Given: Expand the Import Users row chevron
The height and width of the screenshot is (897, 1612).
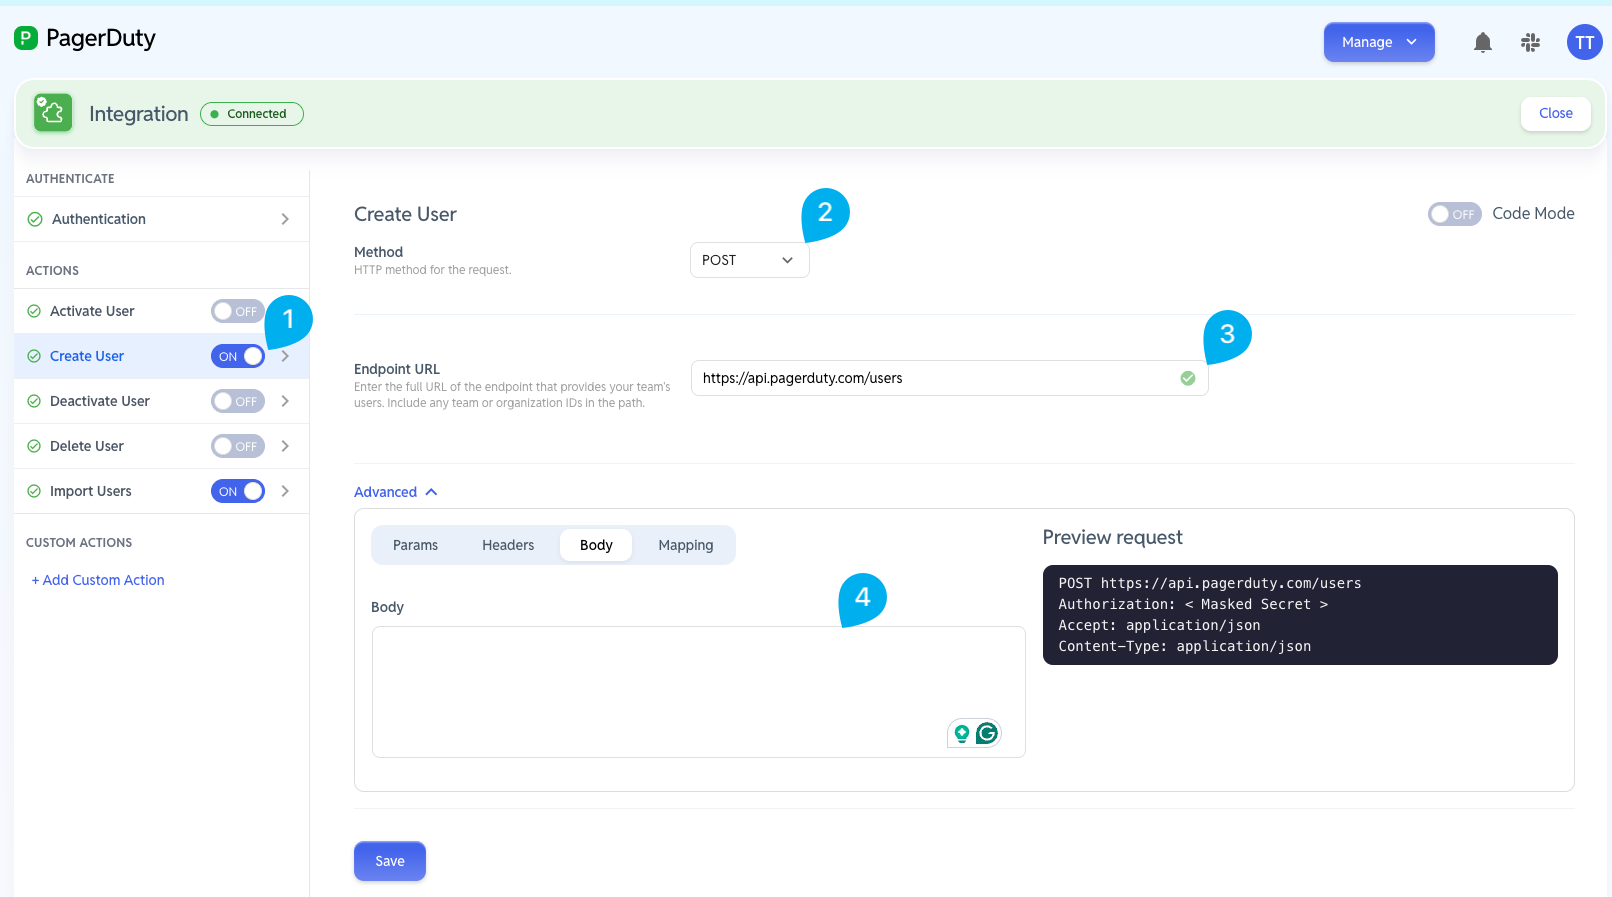Looking at the screenshot, I should (x=285, y=491).
